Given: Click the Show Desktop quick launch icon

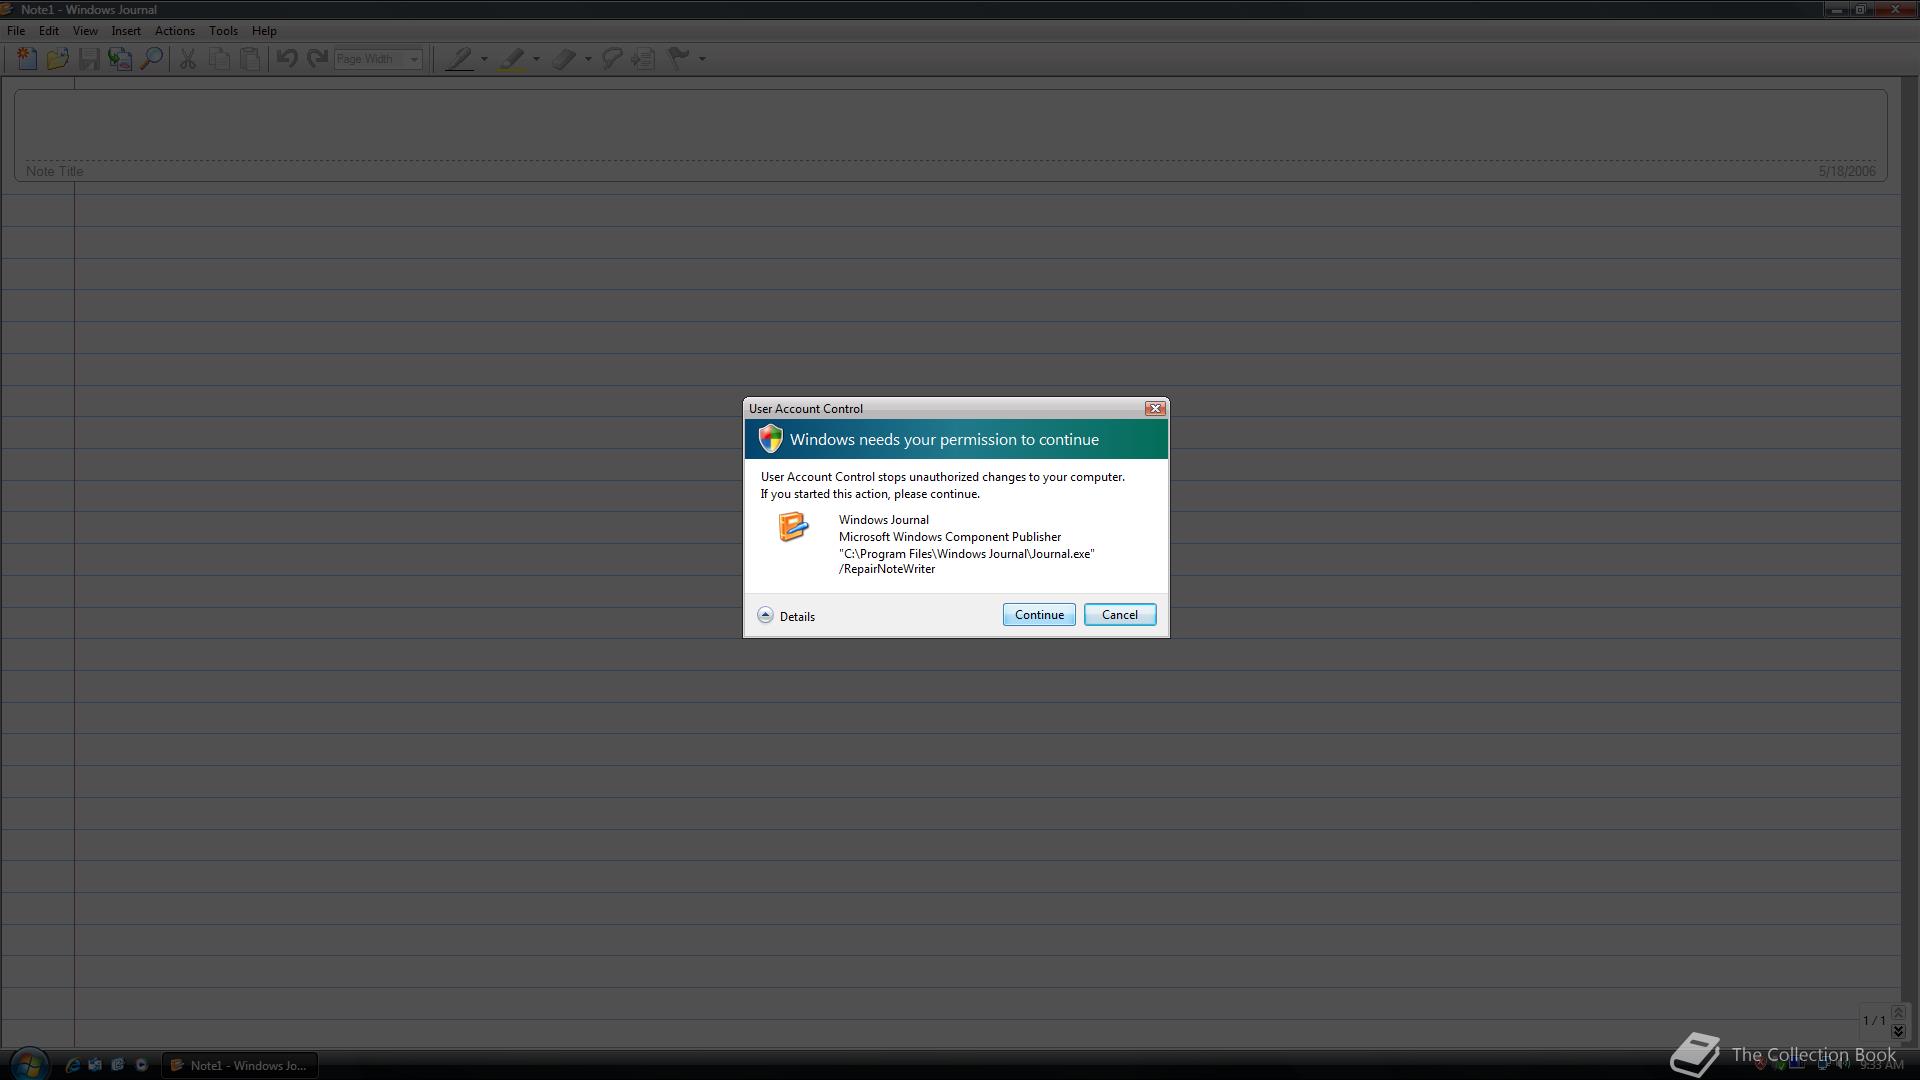Looking at the screenshot, I should point(95,1065).
